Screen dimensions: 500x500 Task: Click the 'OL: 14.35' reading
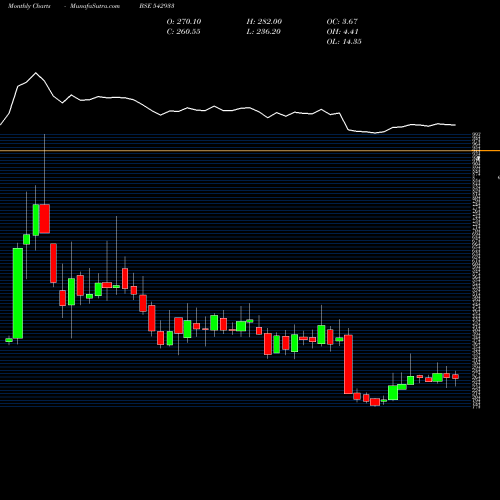(x=344, y=42)
